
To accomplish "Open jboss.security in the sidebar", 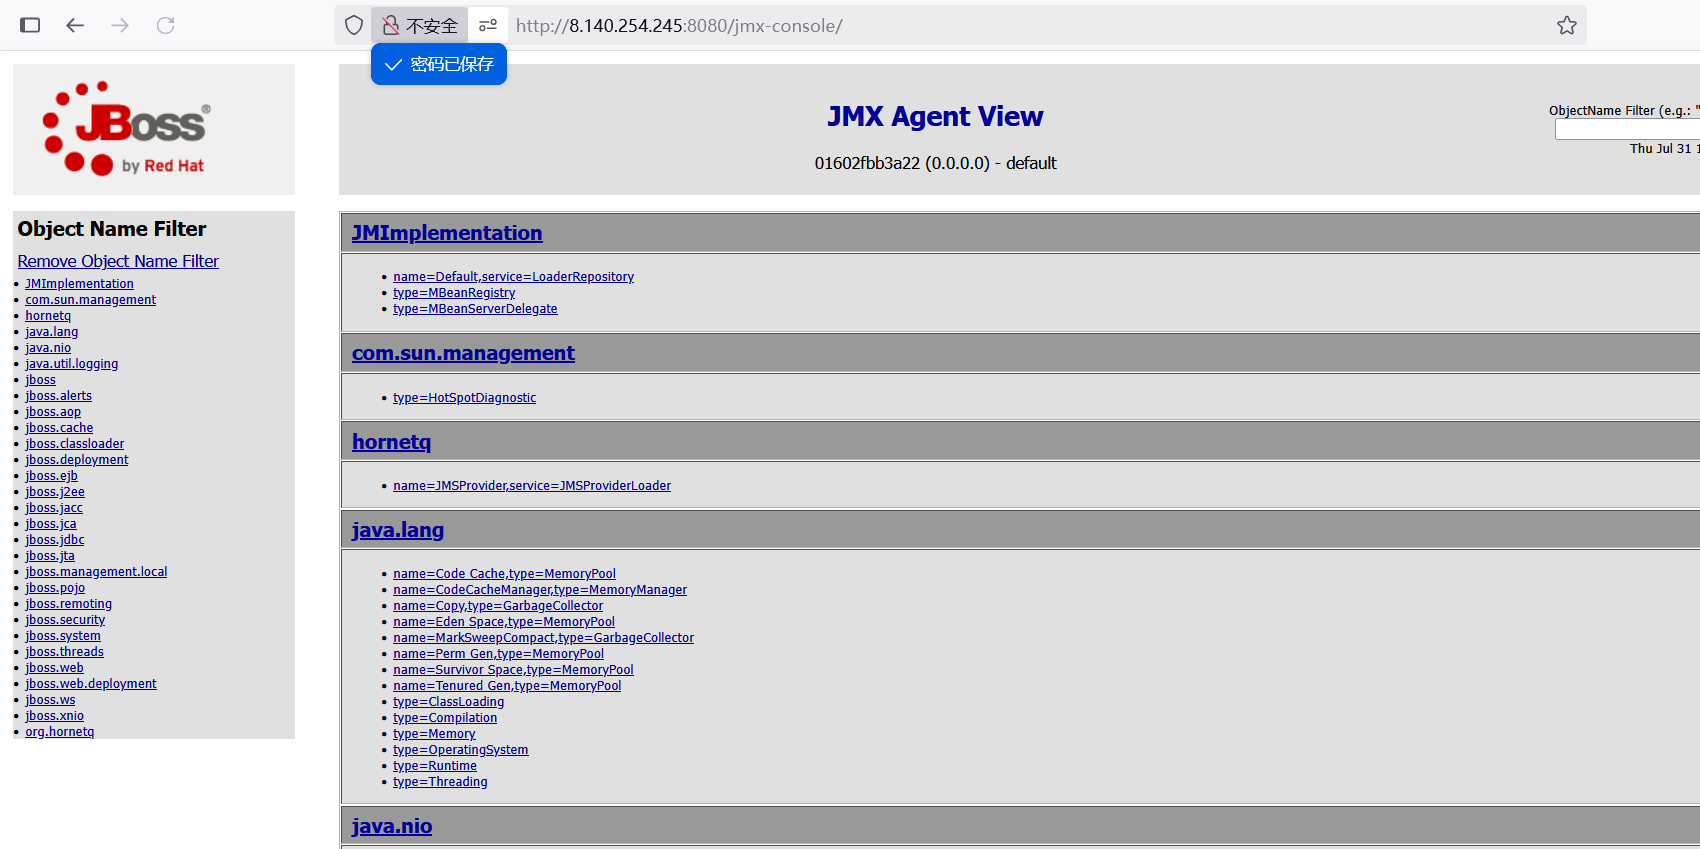I will click(x=65, y=620).
